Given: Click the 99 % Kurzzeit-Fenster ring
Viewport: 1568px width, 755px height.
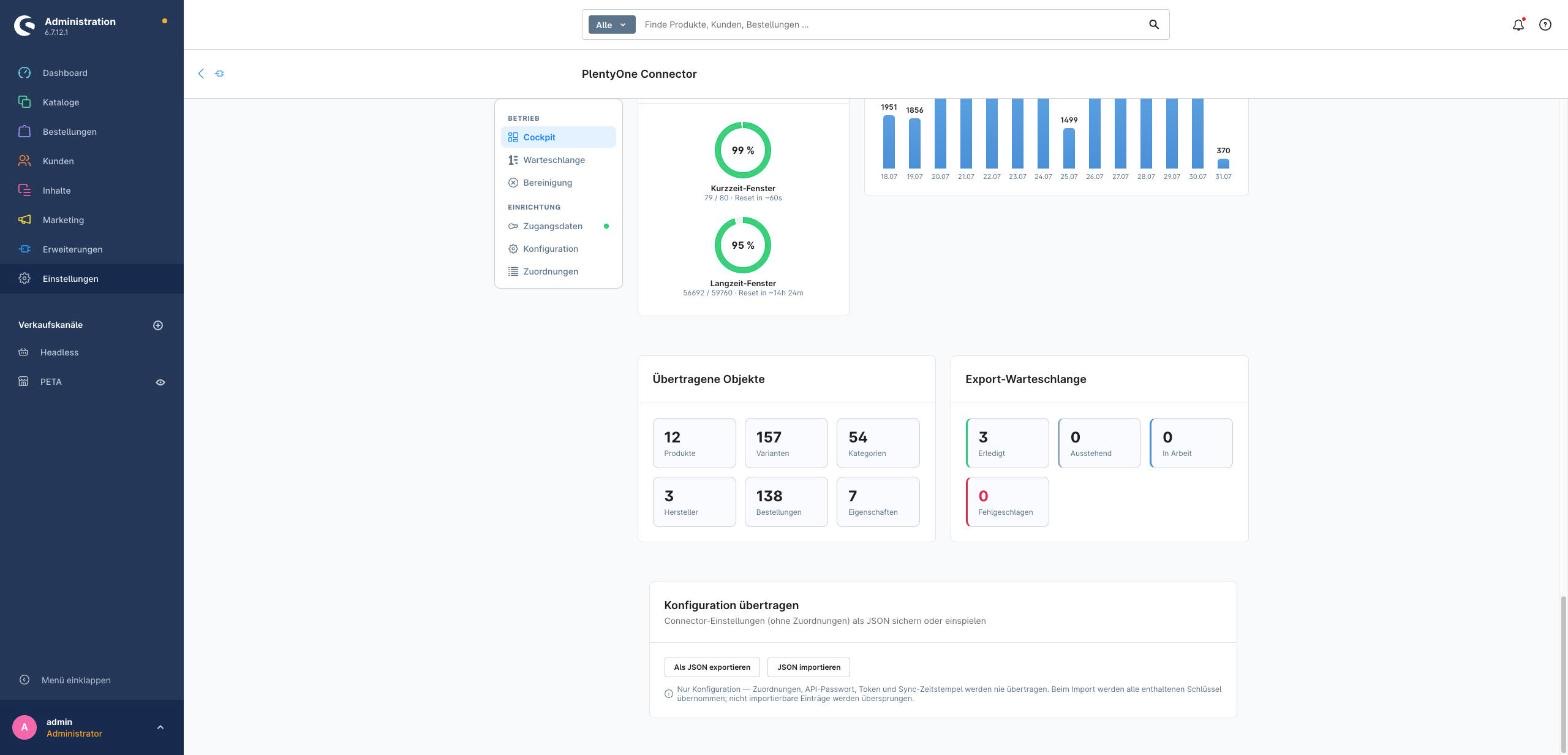Looking at the screenshot, I should pyautogui.click(x=743, y=150).
